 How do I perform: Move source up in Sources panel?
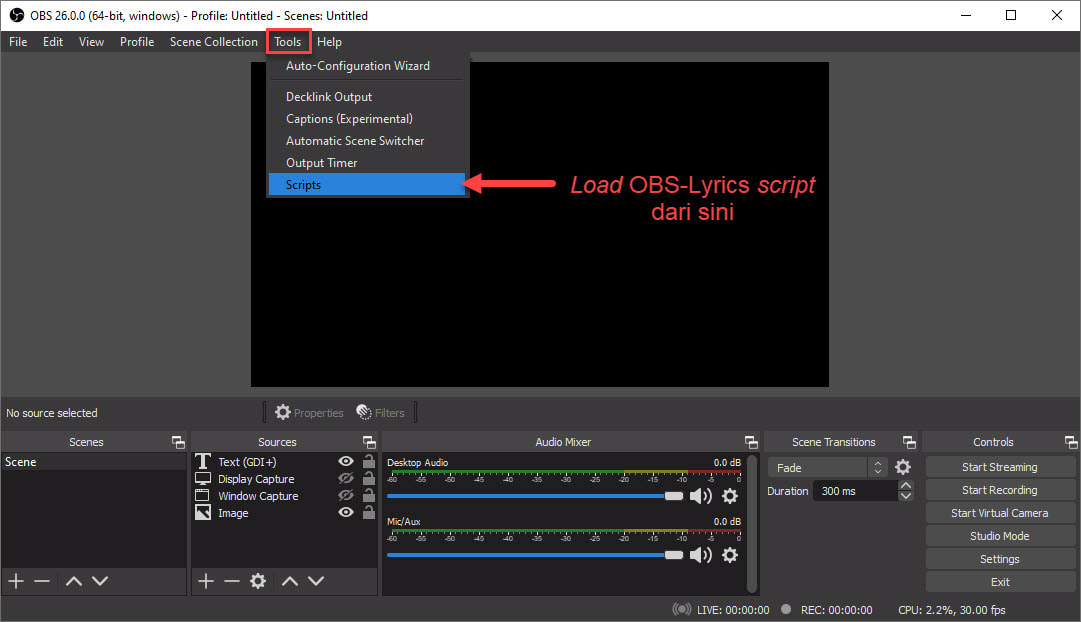[x=290, y=581]
